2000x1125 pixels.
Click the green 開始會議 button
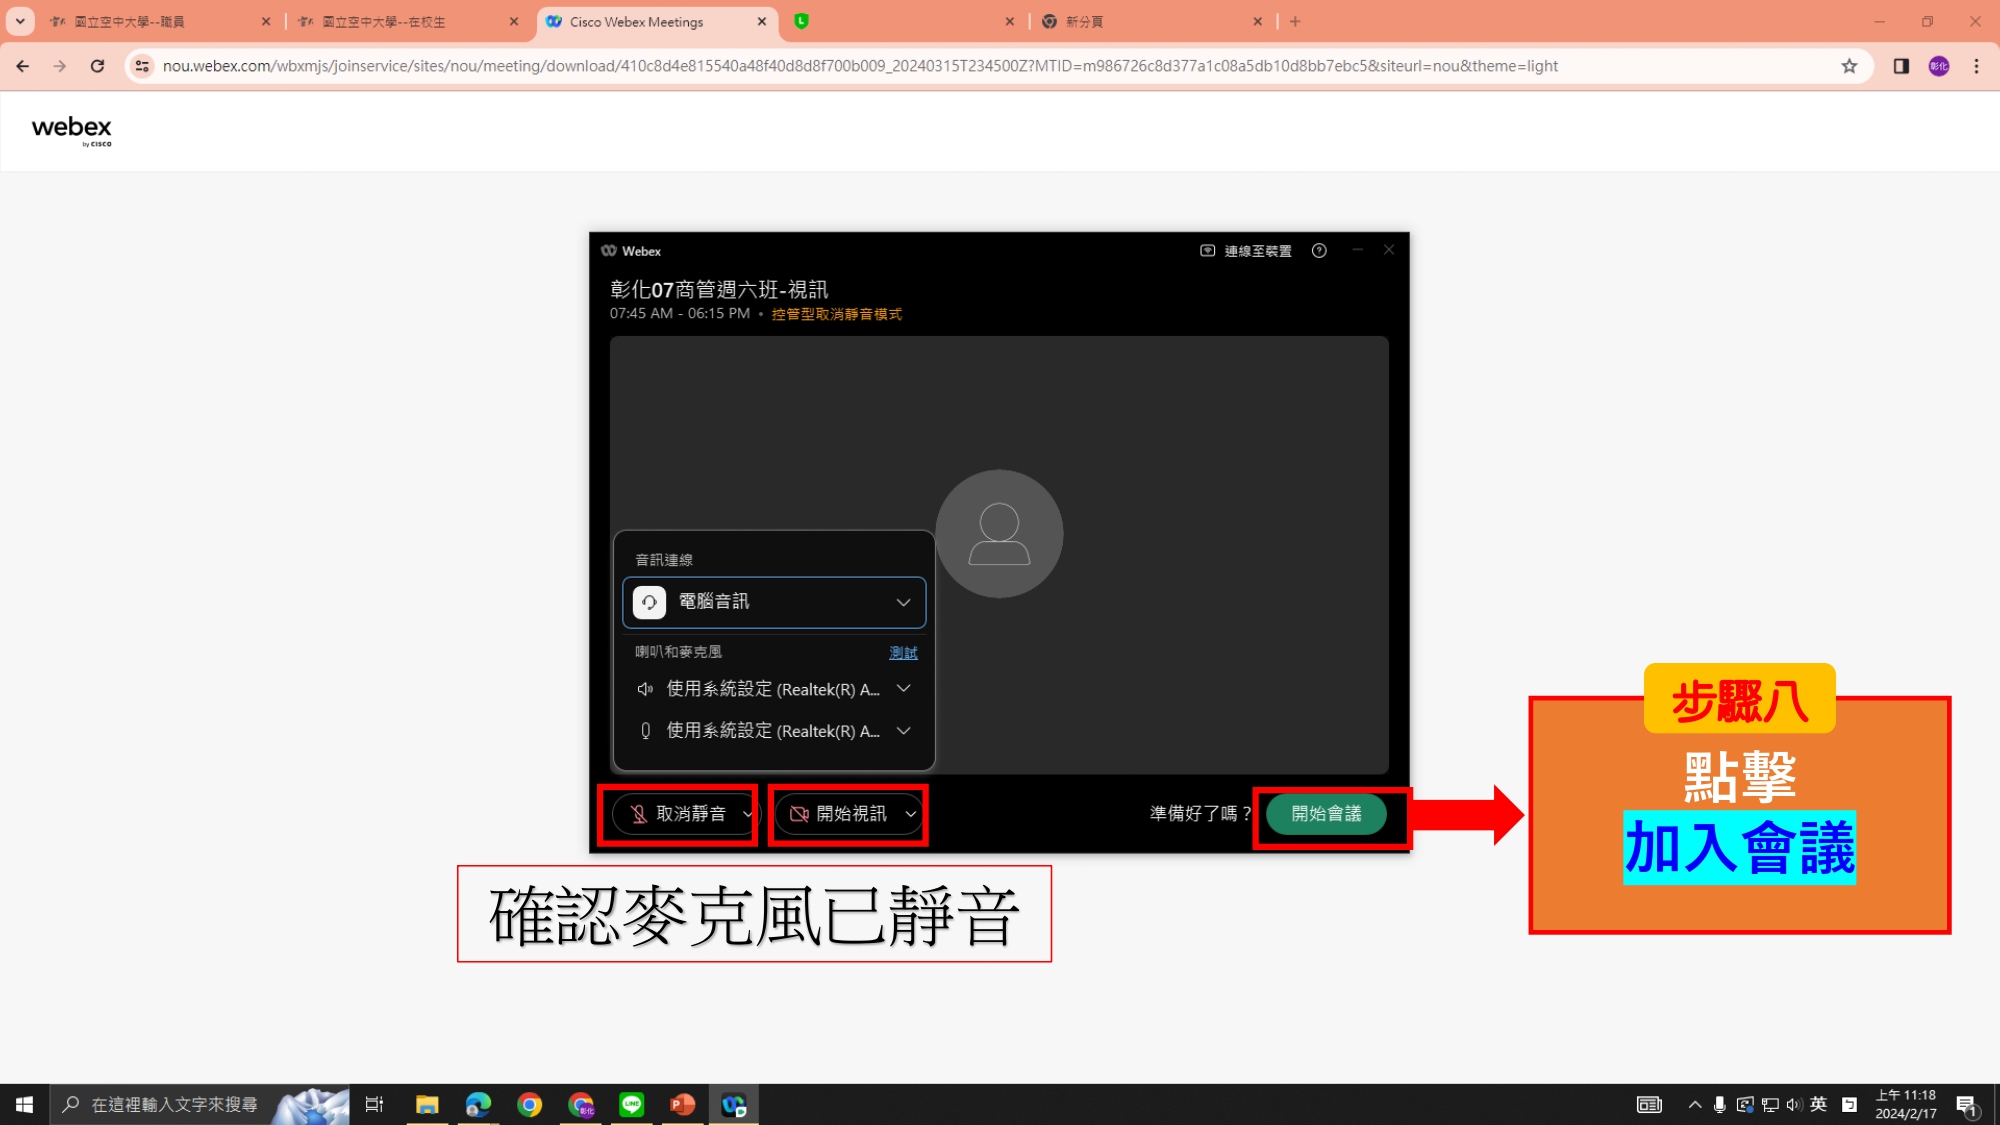1326,814
